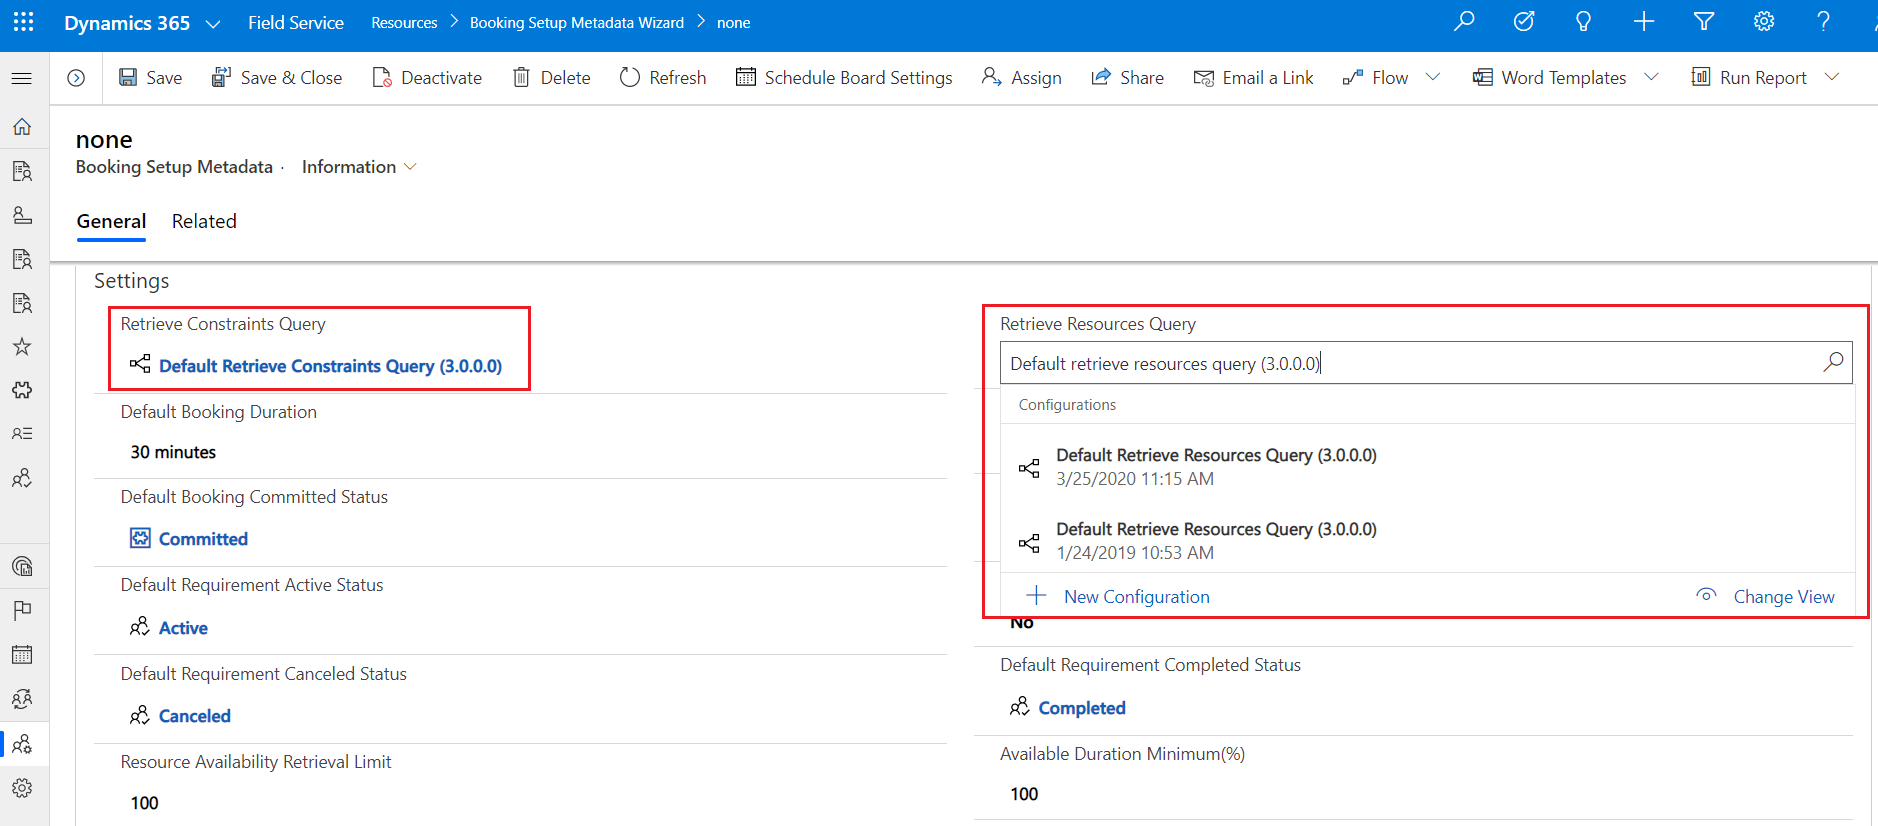This screenshot has width=1878, height=826.
Task: Click Email a Link
Action: pyautogui.click(x=1253, y=78)
